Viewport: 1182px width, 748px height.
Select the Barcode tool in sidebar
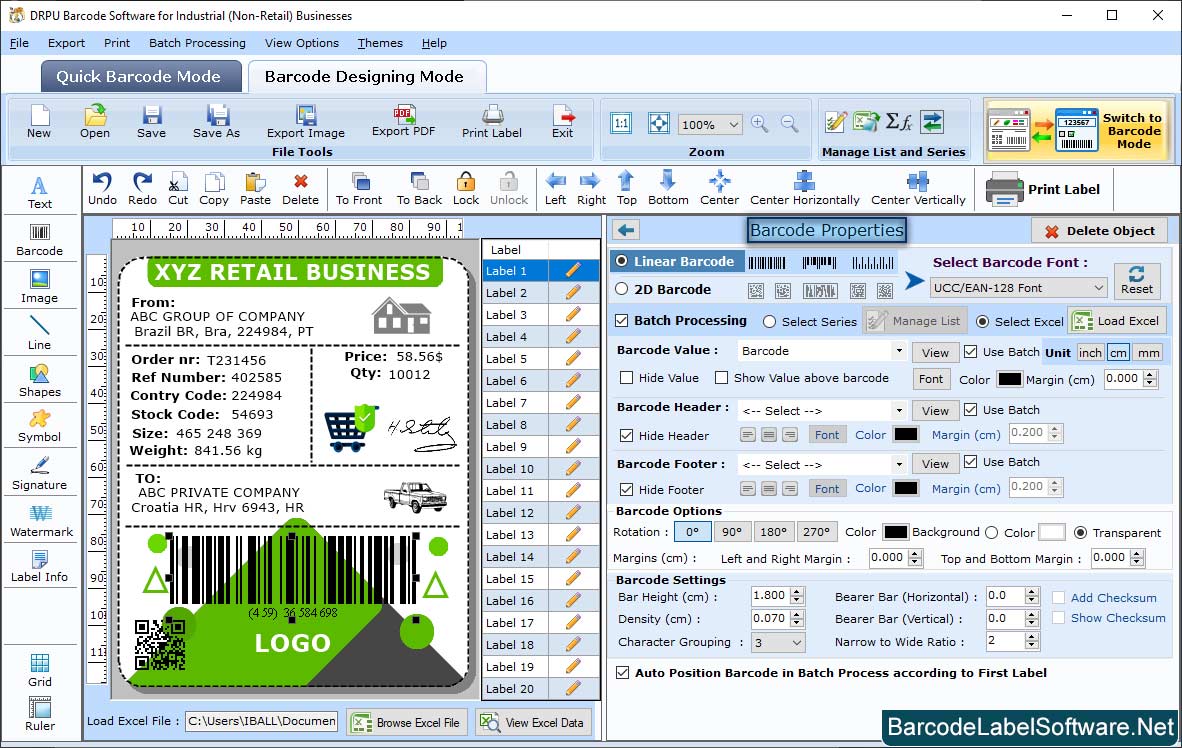point(39,237)
